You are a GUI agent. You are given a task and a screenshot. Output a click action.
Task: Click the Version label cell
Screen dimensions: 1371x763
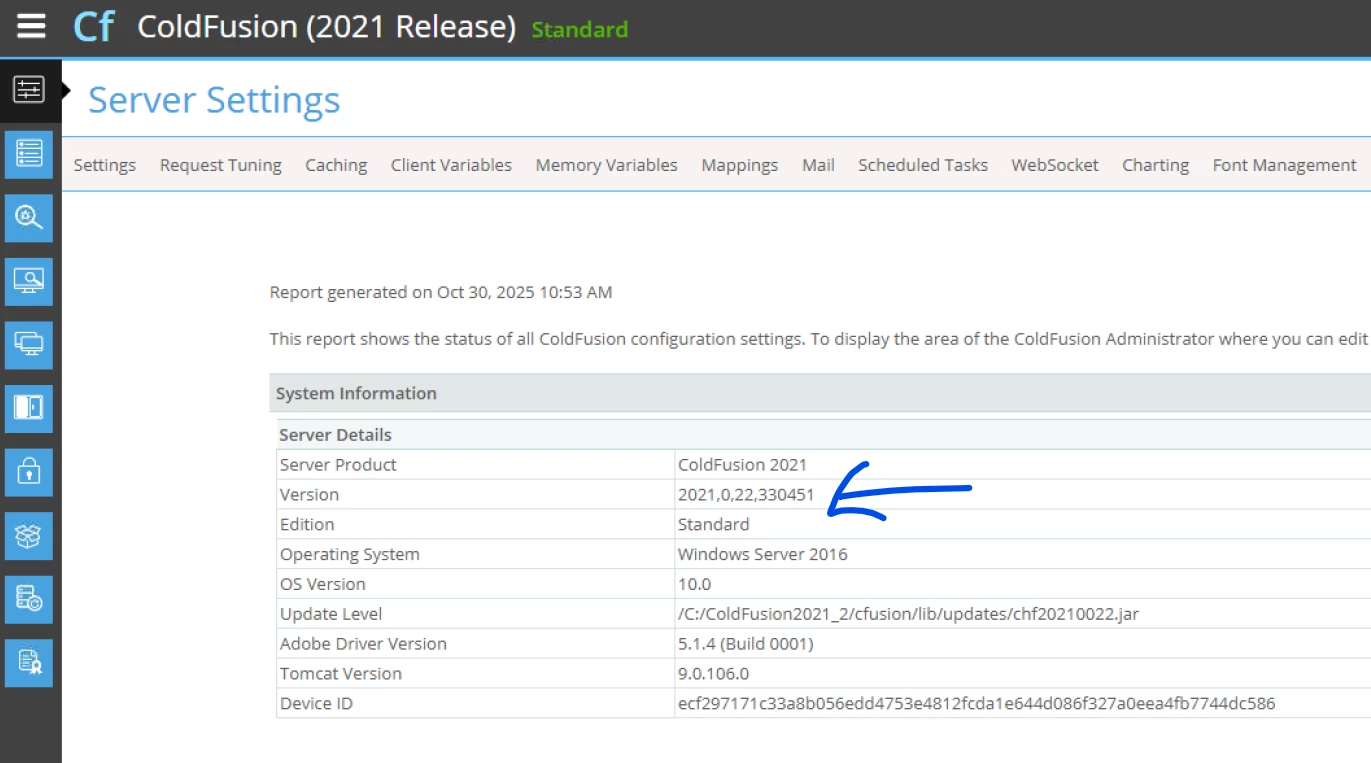[x=477, y=494]
